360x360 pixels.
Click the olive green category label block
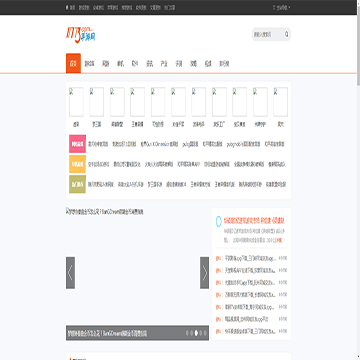pyautogui.click(x=77, y=184)
